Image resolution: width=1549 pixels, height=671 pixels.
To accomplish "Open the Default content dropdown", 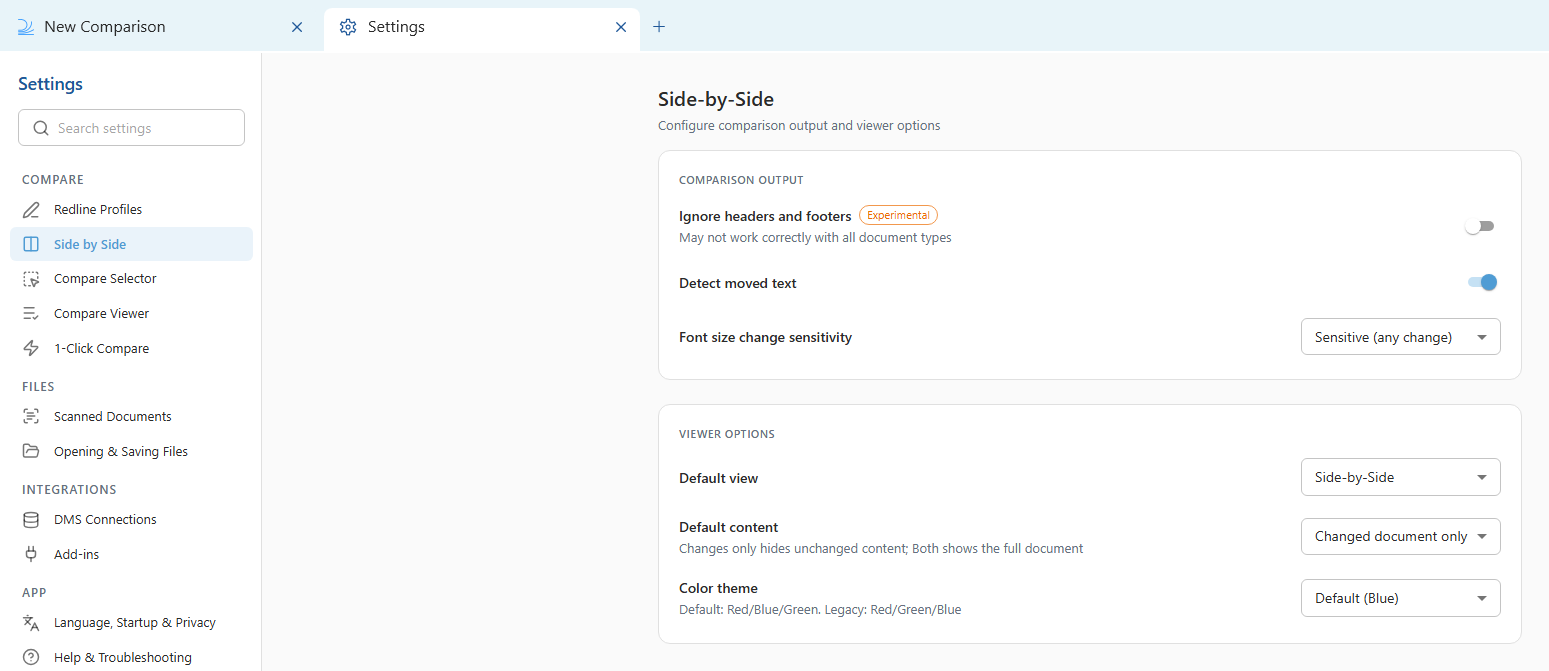I will tap(1400, 536).
